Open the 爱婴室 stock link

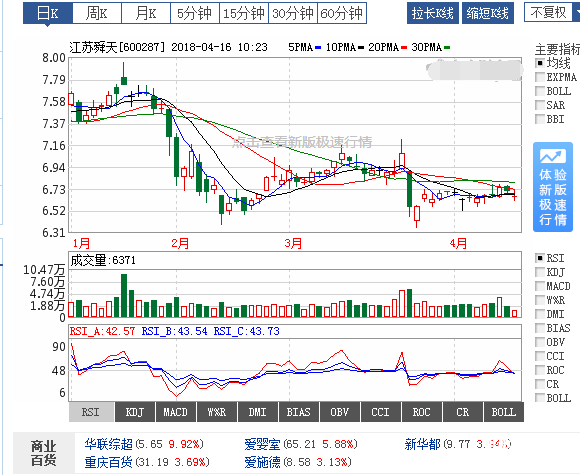click(x=262, y=444)
